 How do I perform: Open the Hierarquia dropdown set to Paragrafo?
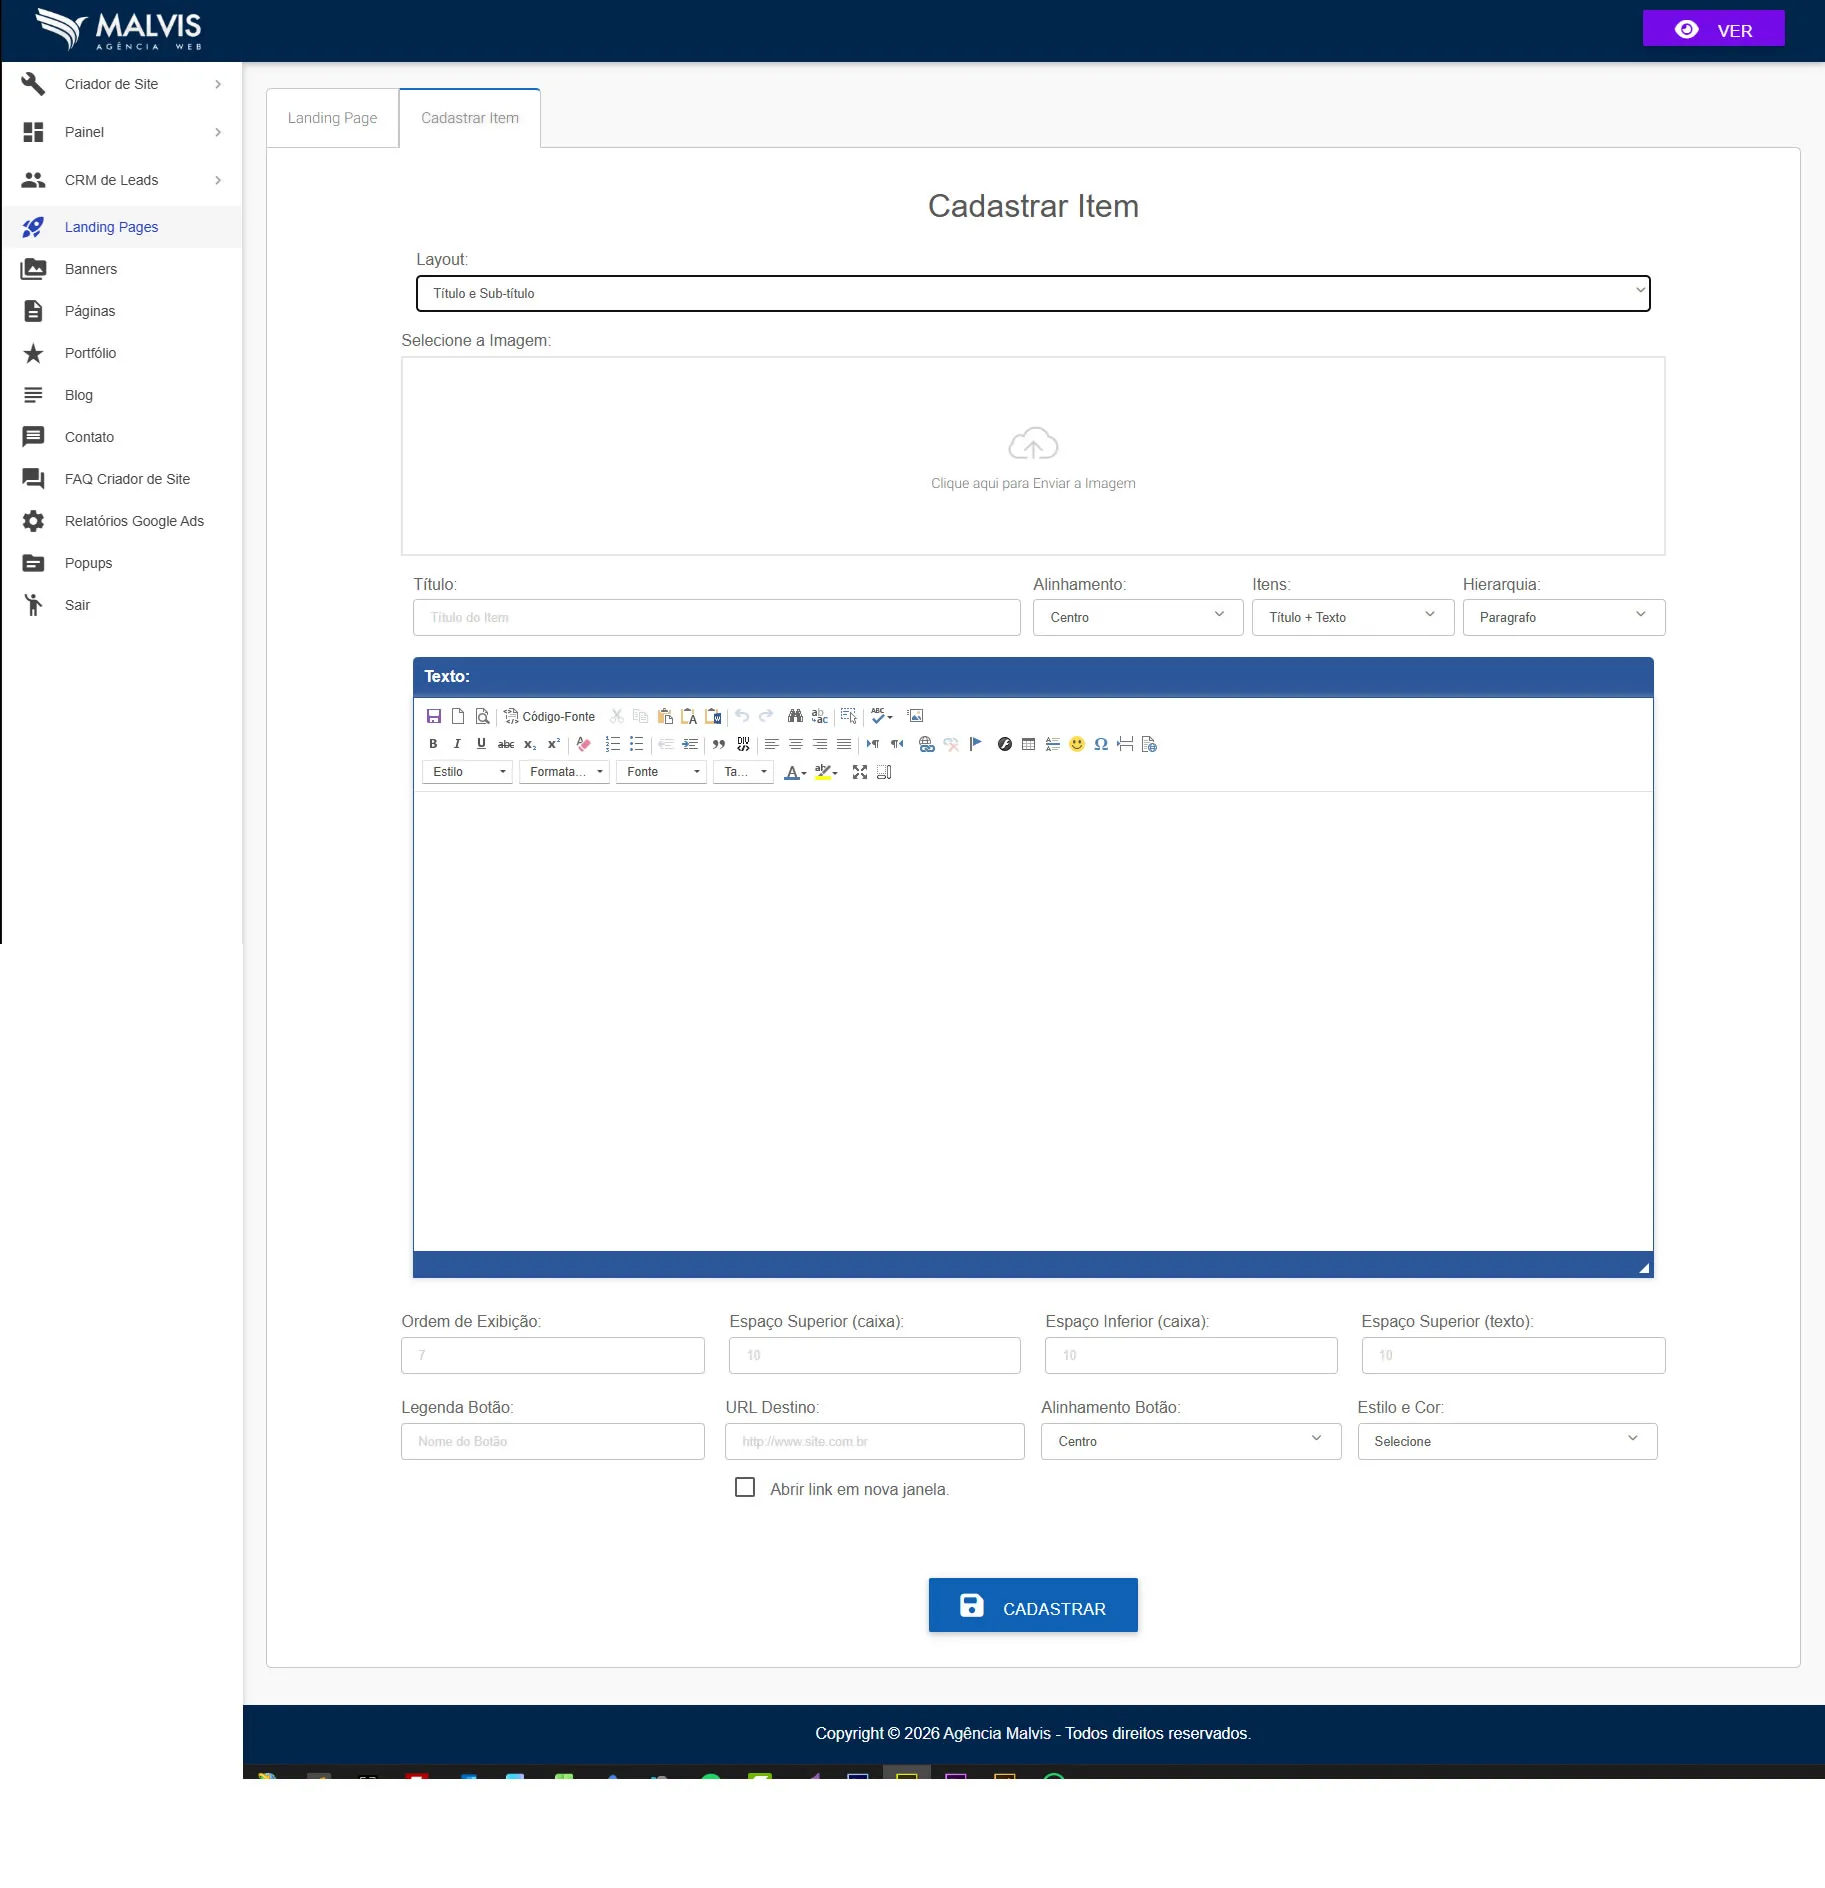point(1562,617)
